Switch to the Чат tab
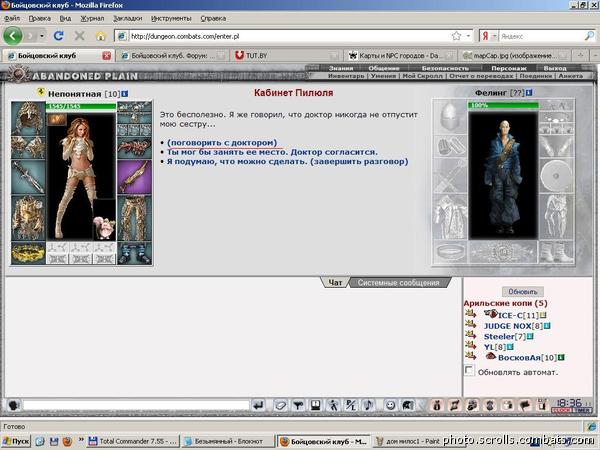 (x=335, y=283)
